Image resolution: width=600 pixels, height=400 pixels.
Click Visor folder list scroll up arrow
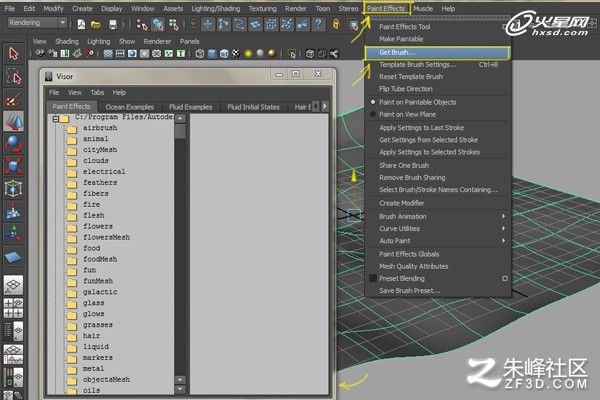coord(180,118)
